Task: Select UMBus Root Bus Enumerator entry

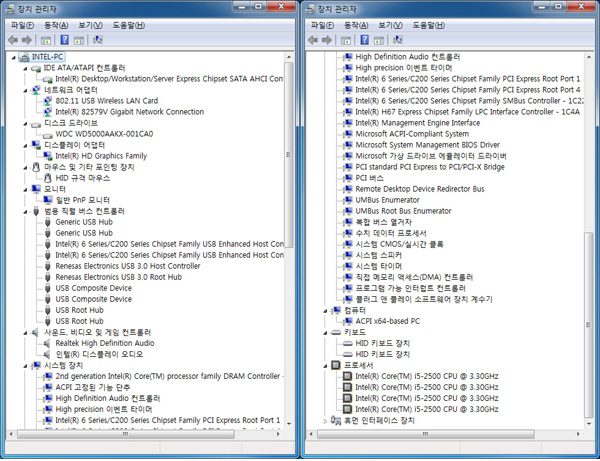Action: click(x=403, y=211)
